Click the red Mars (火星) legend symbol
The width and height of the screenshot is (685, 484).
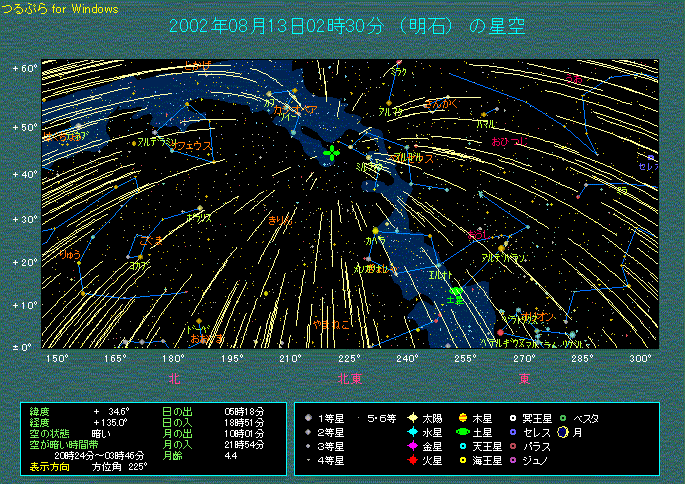coord(411,460)
